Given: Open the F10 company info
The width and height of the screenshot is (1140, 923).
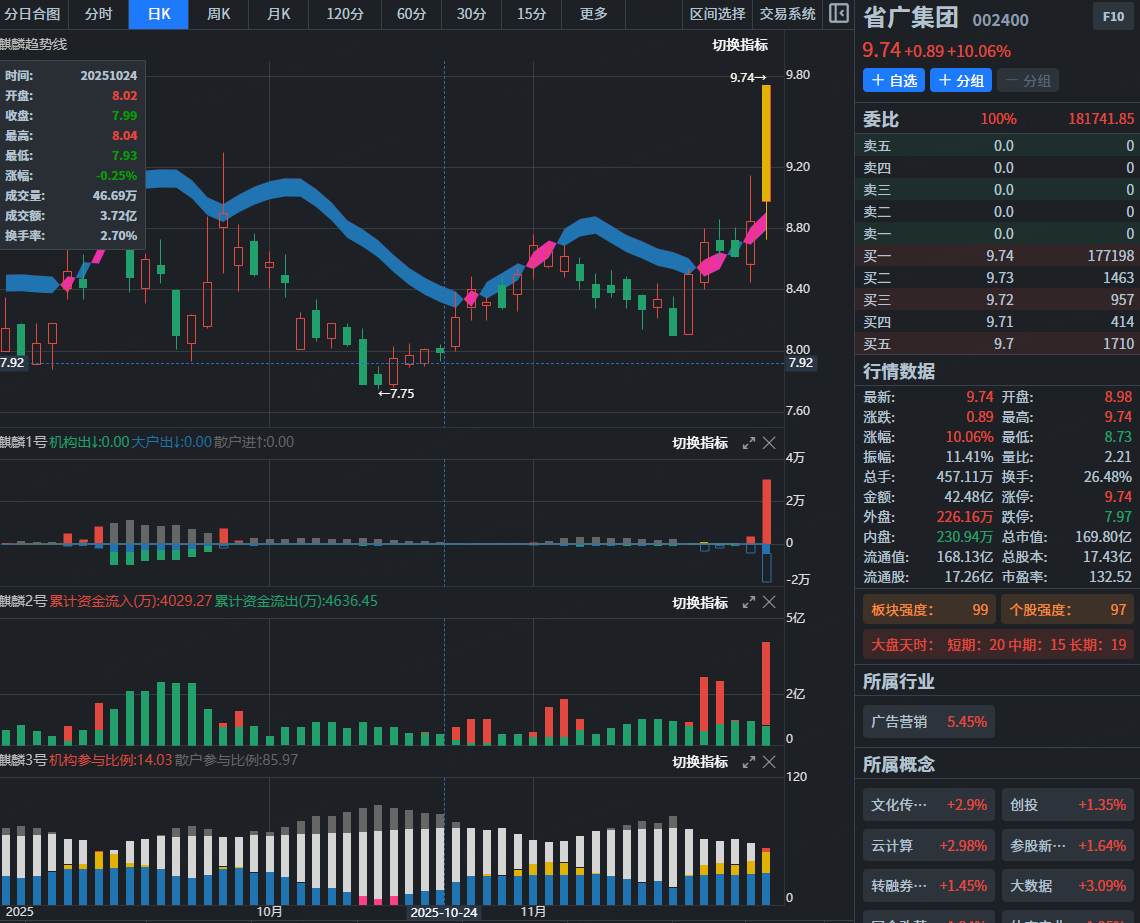Looking at the screenshot, I should [1113, 17].
